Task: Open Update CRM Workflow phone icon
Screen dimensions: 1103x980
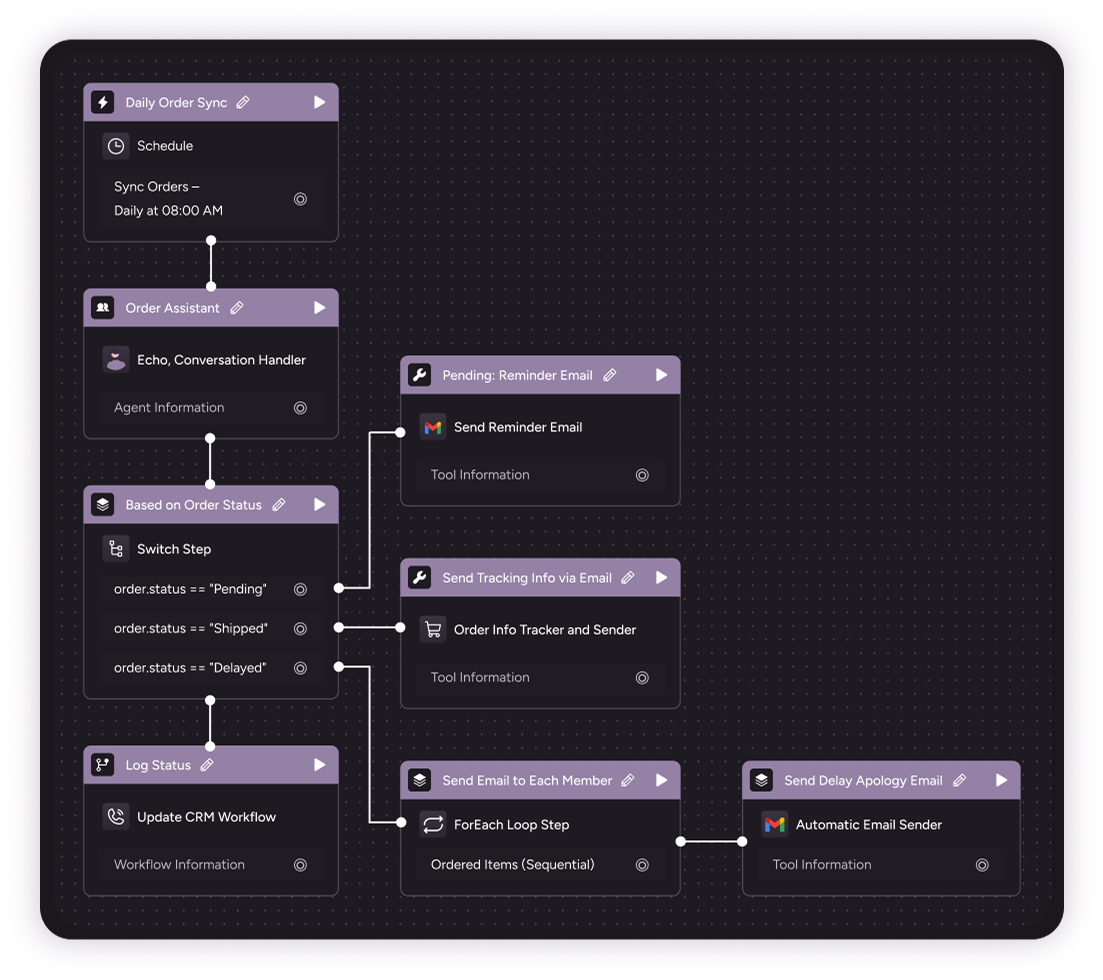Action: (116, 817)
